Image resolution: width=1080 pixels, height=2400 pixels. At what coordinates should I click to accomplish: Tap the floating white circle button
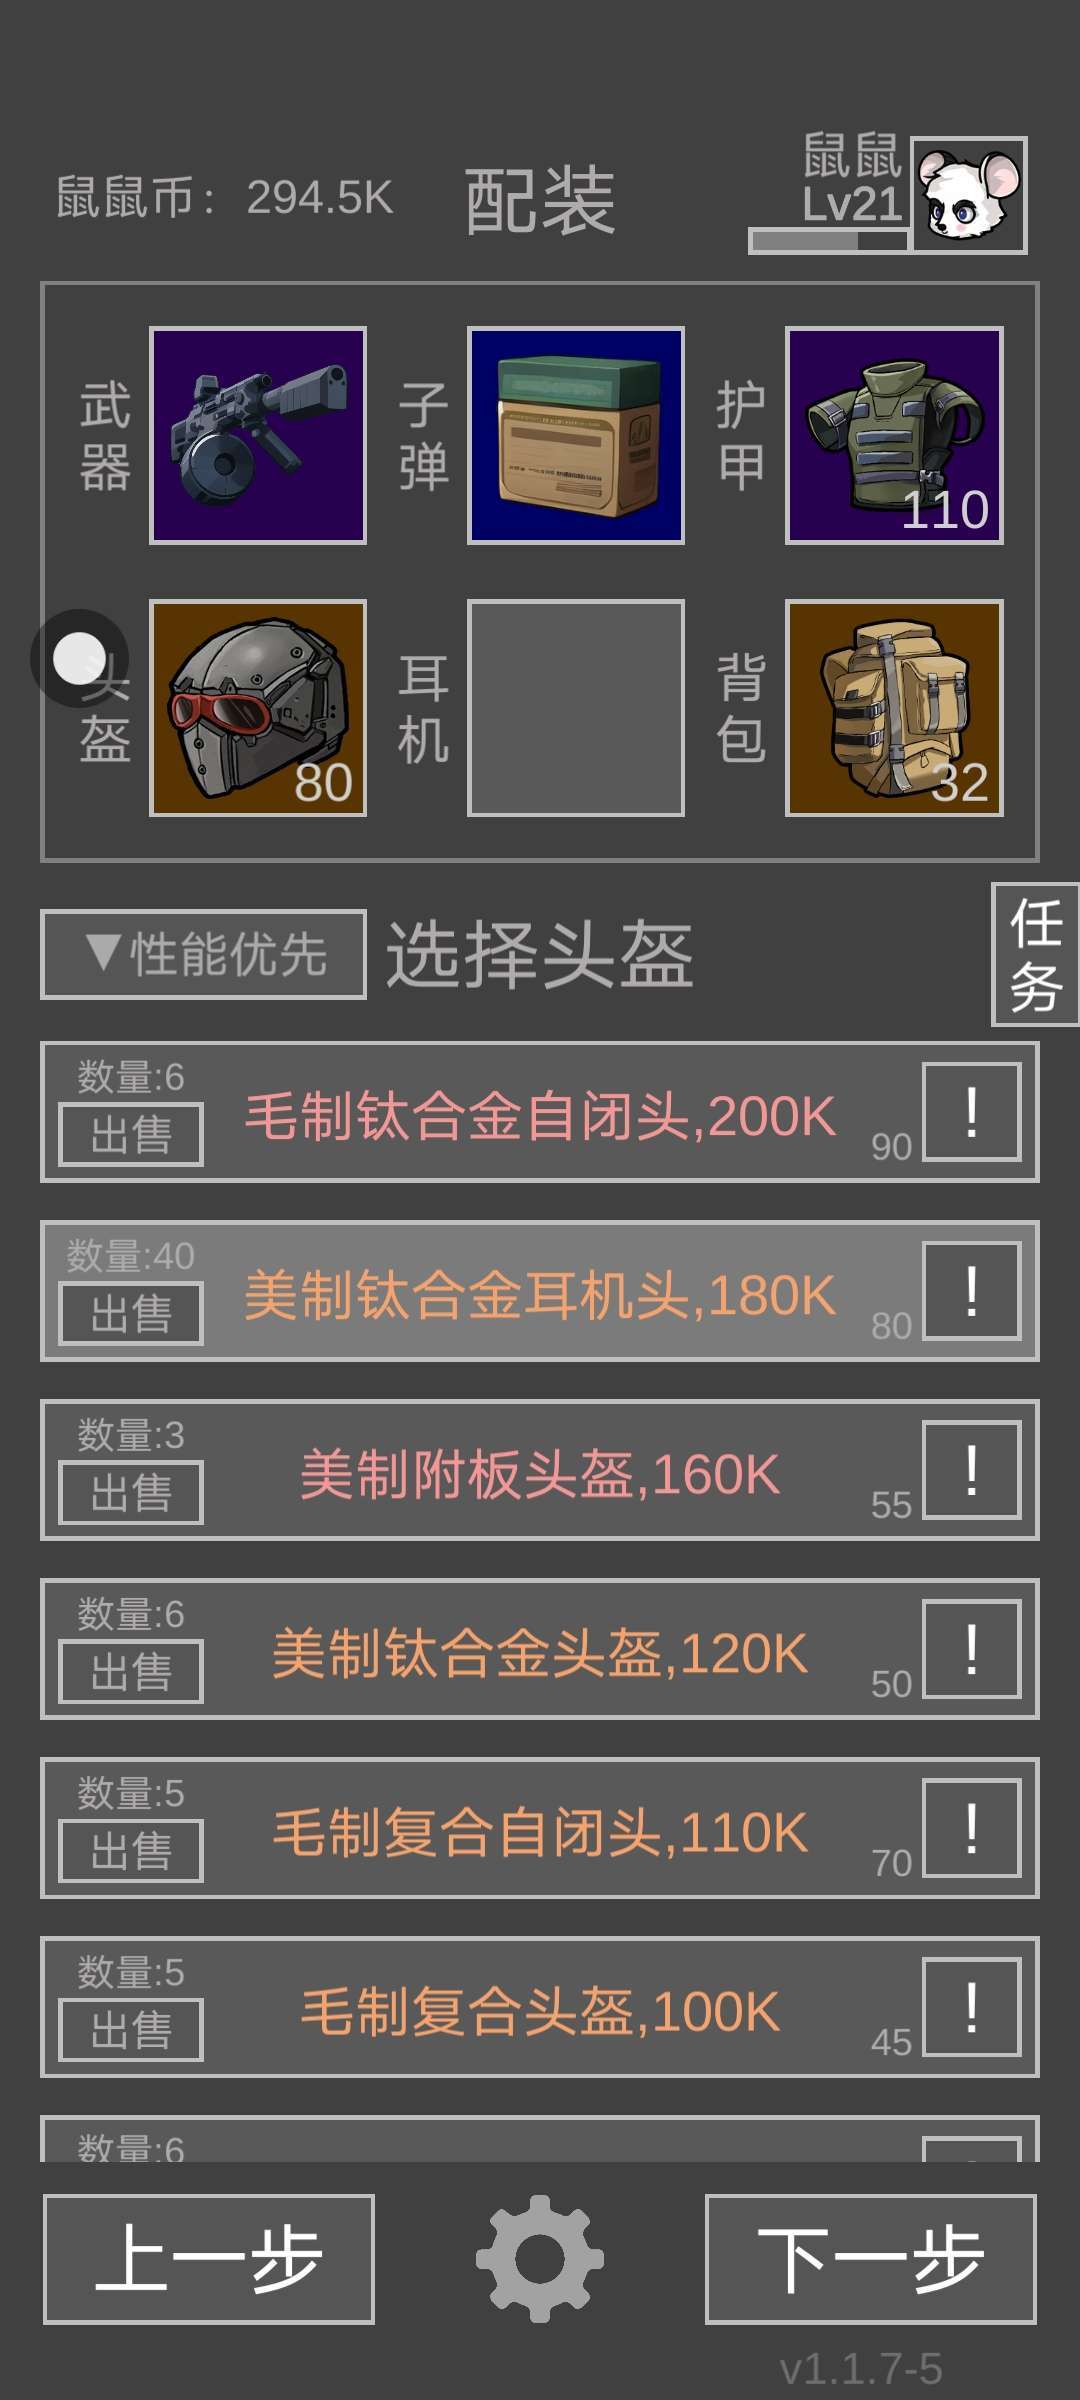[79, 659]
